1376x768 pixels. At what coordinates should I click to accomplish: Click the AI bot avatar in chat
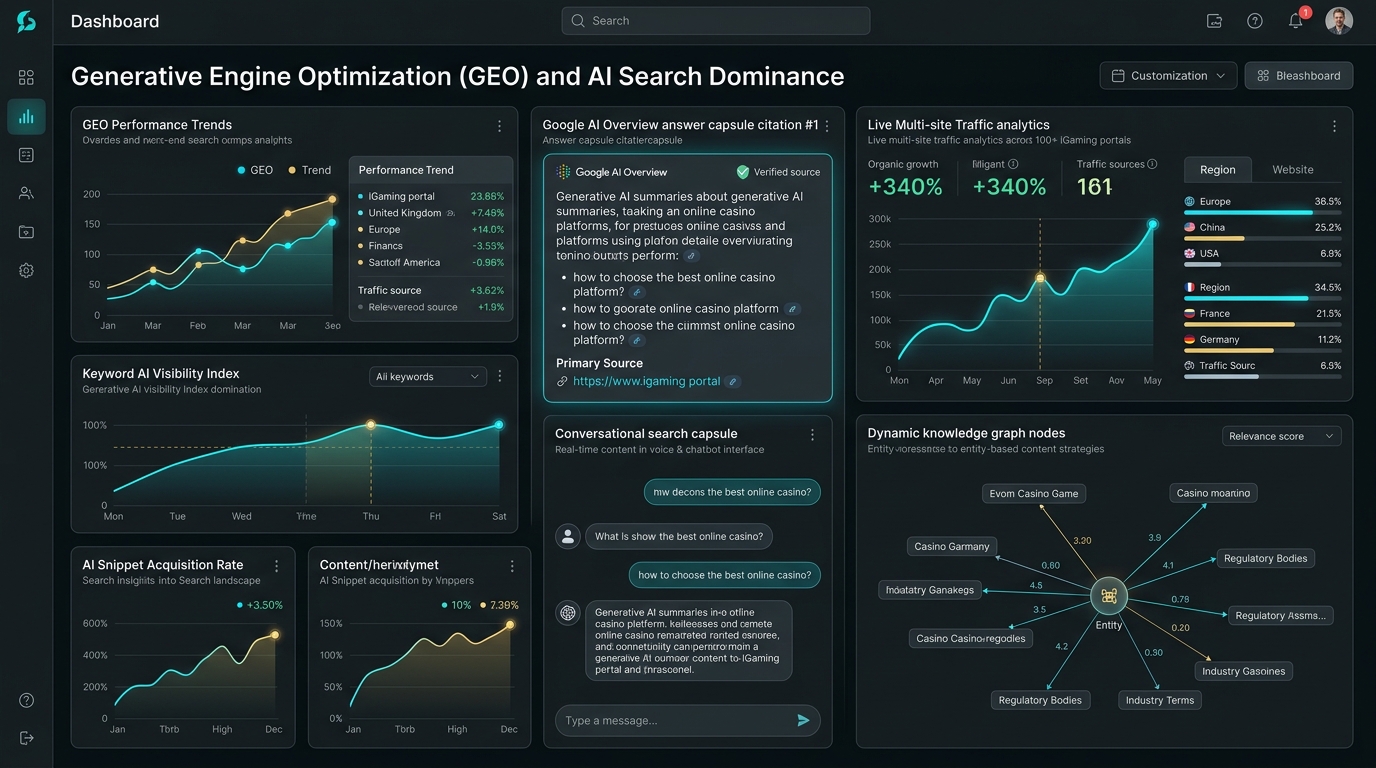click(568, 613)
